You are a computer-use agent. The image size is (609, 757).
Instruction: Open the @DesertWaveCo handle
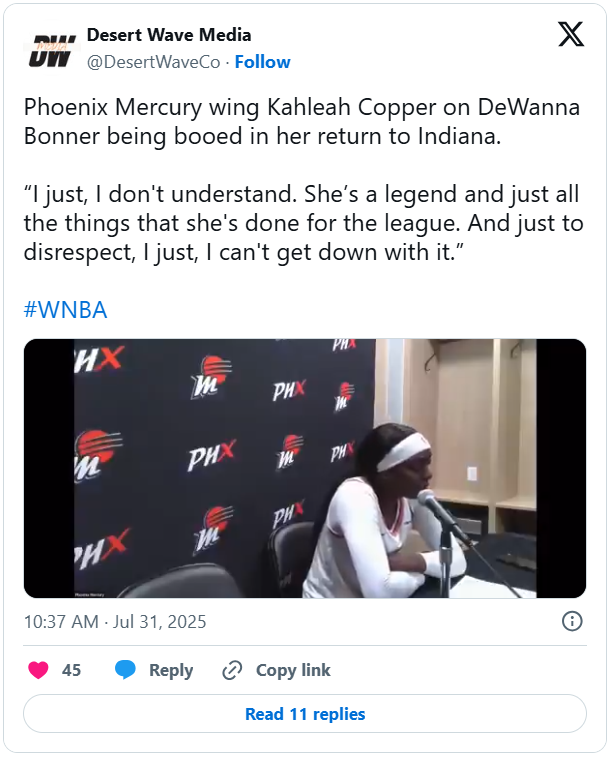click(154, 62)
